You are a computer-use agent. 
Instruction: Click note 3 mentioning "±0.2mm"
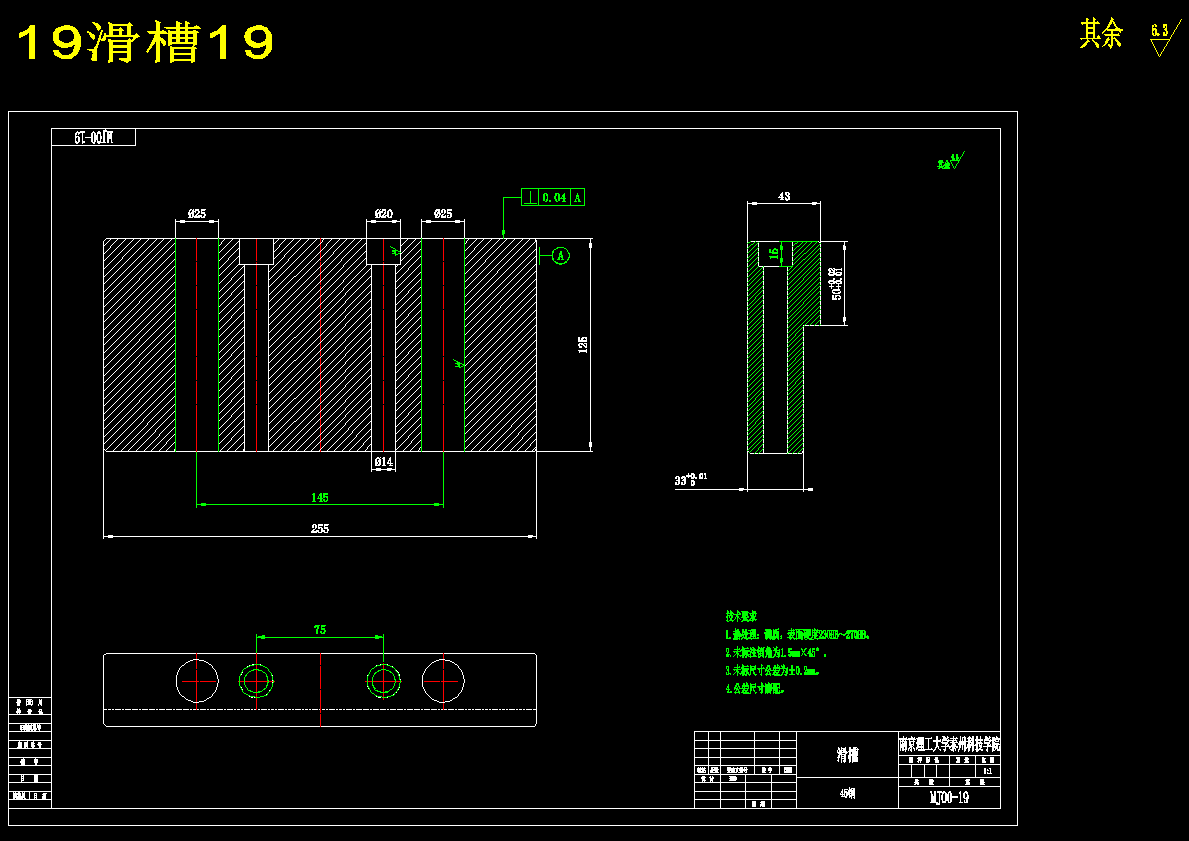[x=772, y=670]
